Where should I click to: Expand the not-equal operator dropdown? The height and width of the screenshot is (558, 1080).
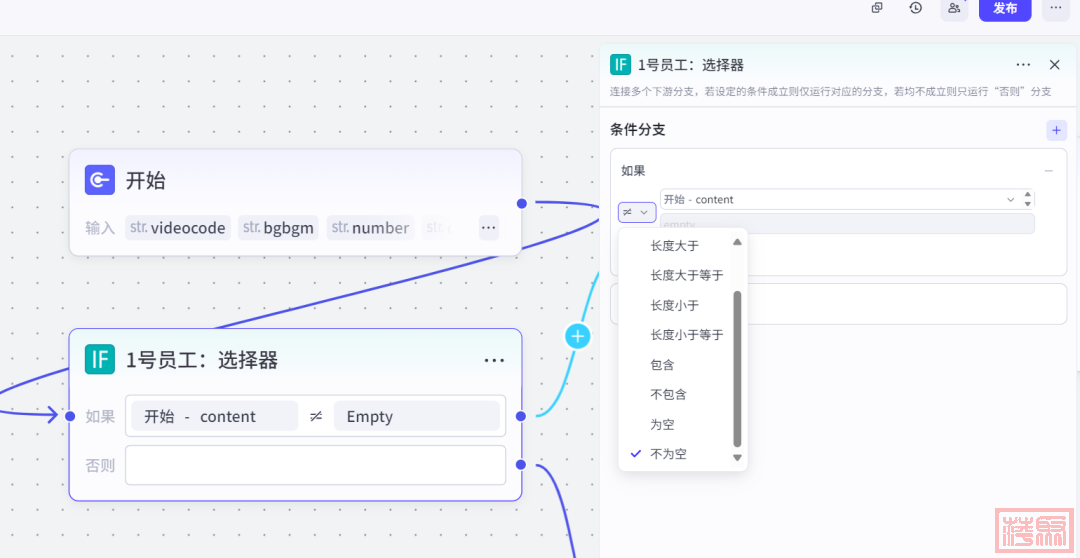636,212
